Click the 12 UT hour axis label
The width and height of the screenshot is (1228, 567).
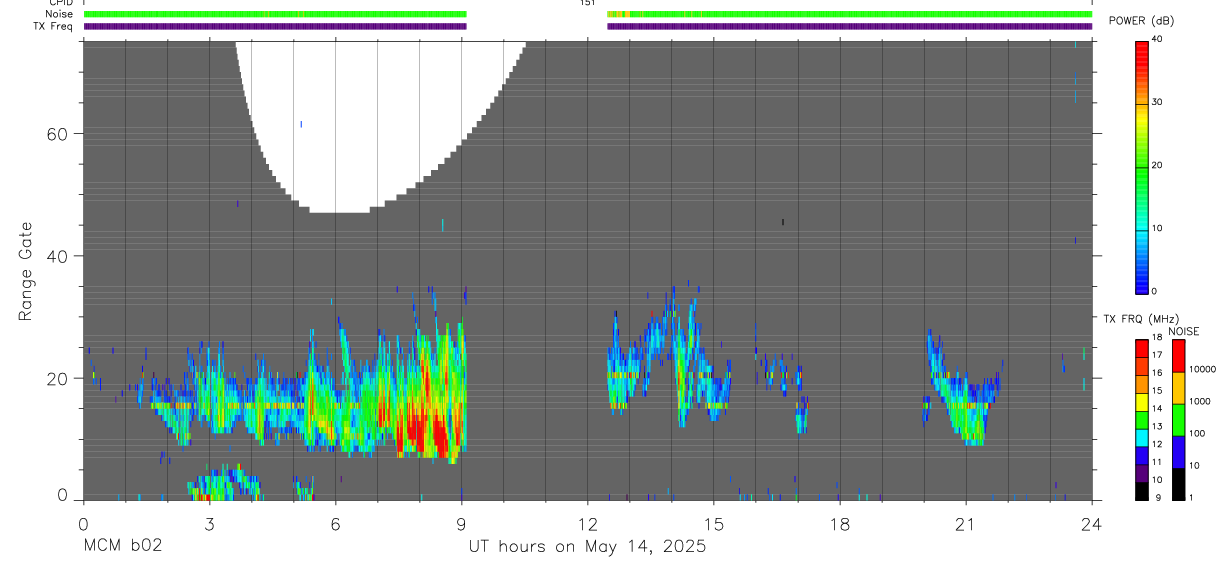point(588,524)
